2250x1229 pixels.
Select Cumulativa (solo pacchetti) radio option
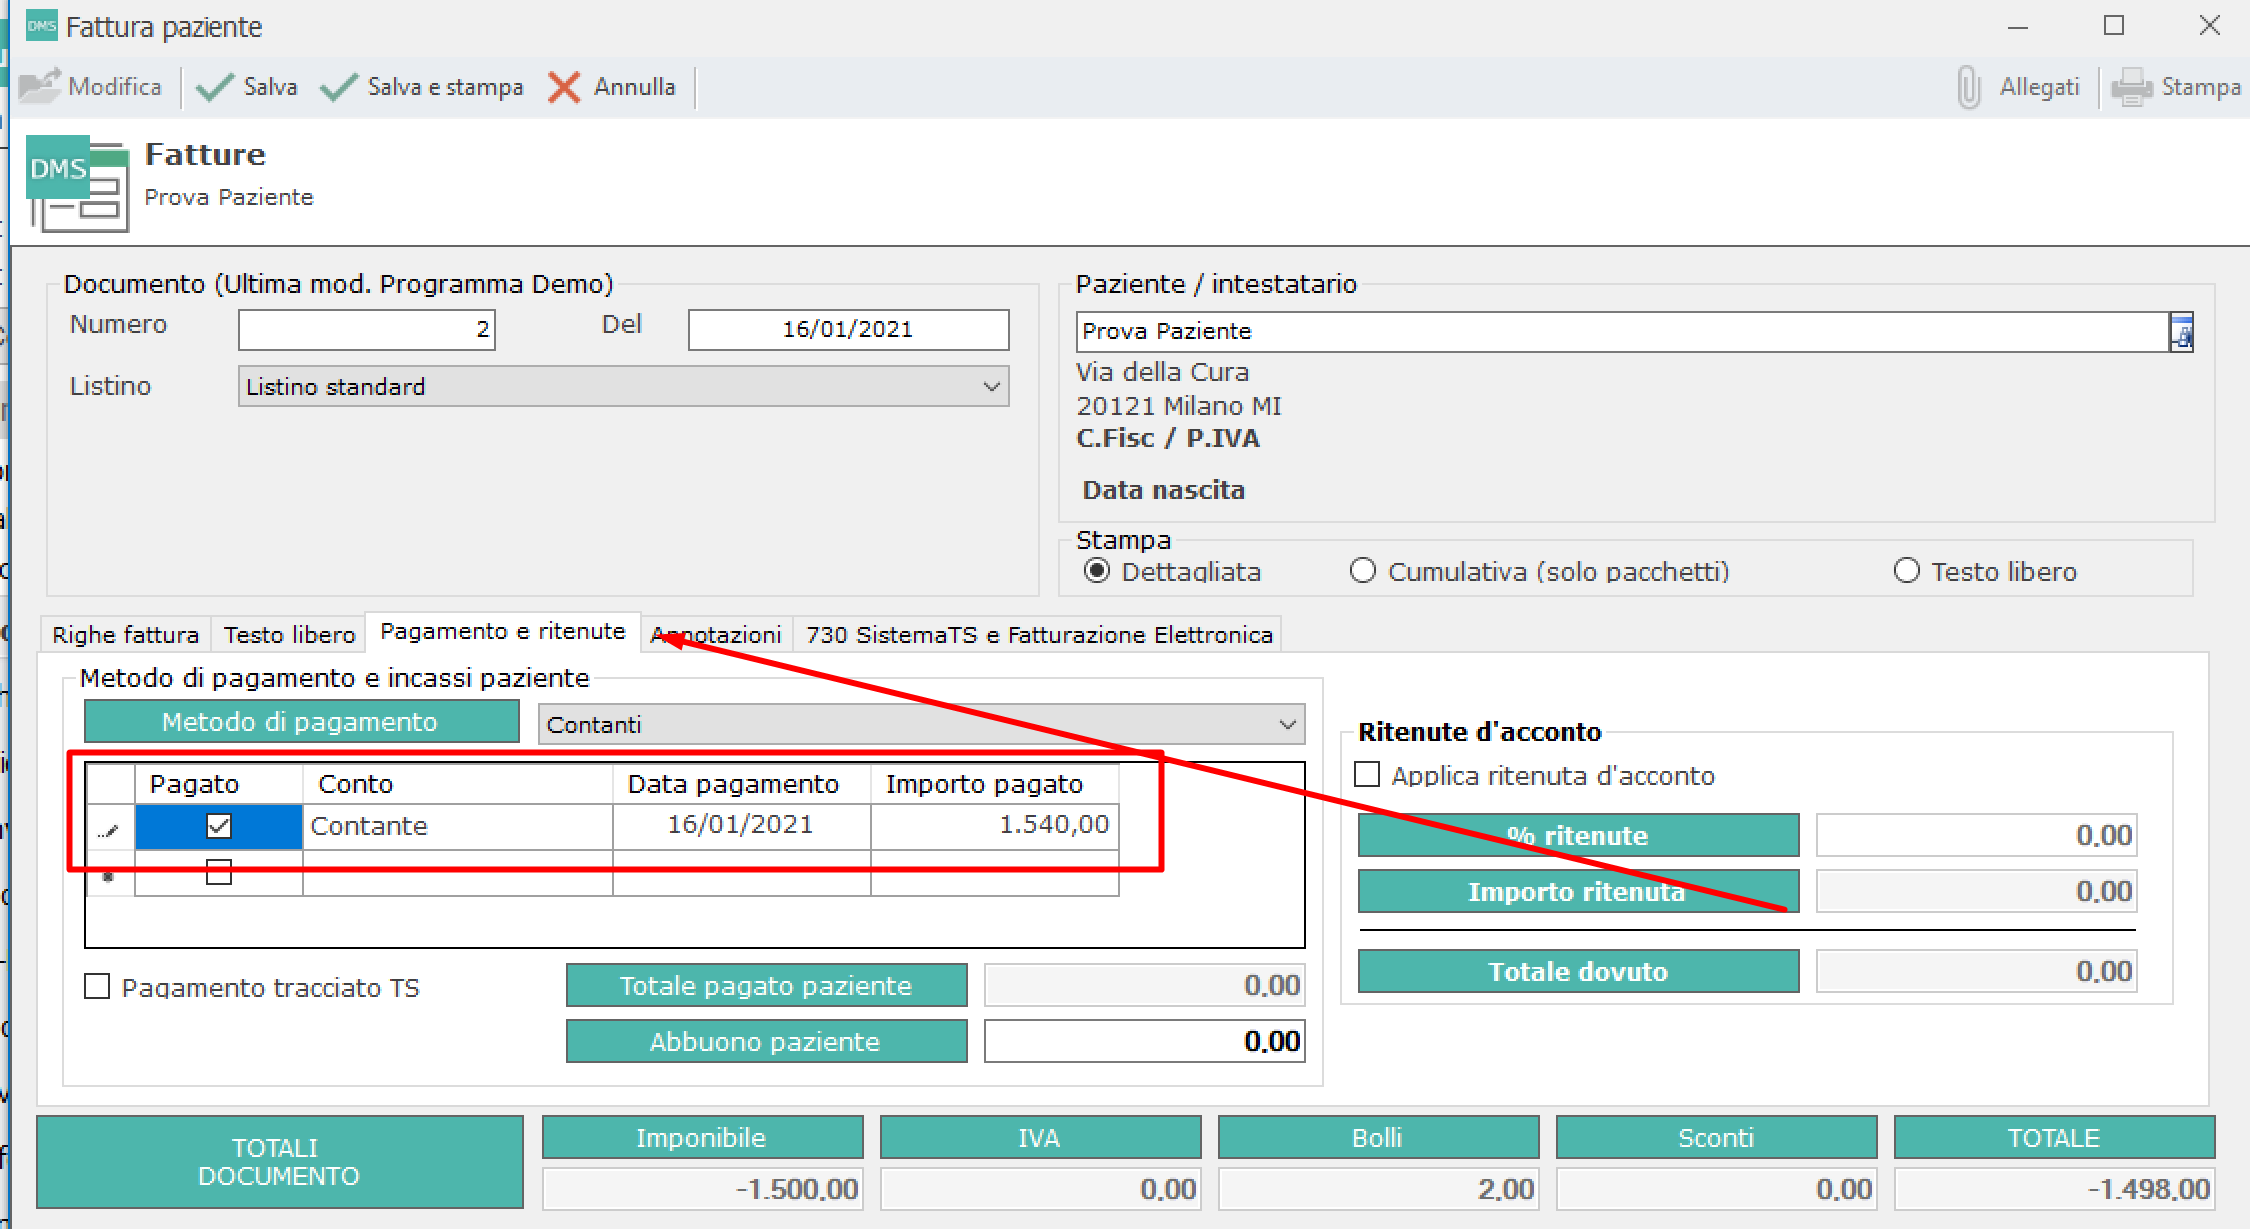(x=1362, y=571)
